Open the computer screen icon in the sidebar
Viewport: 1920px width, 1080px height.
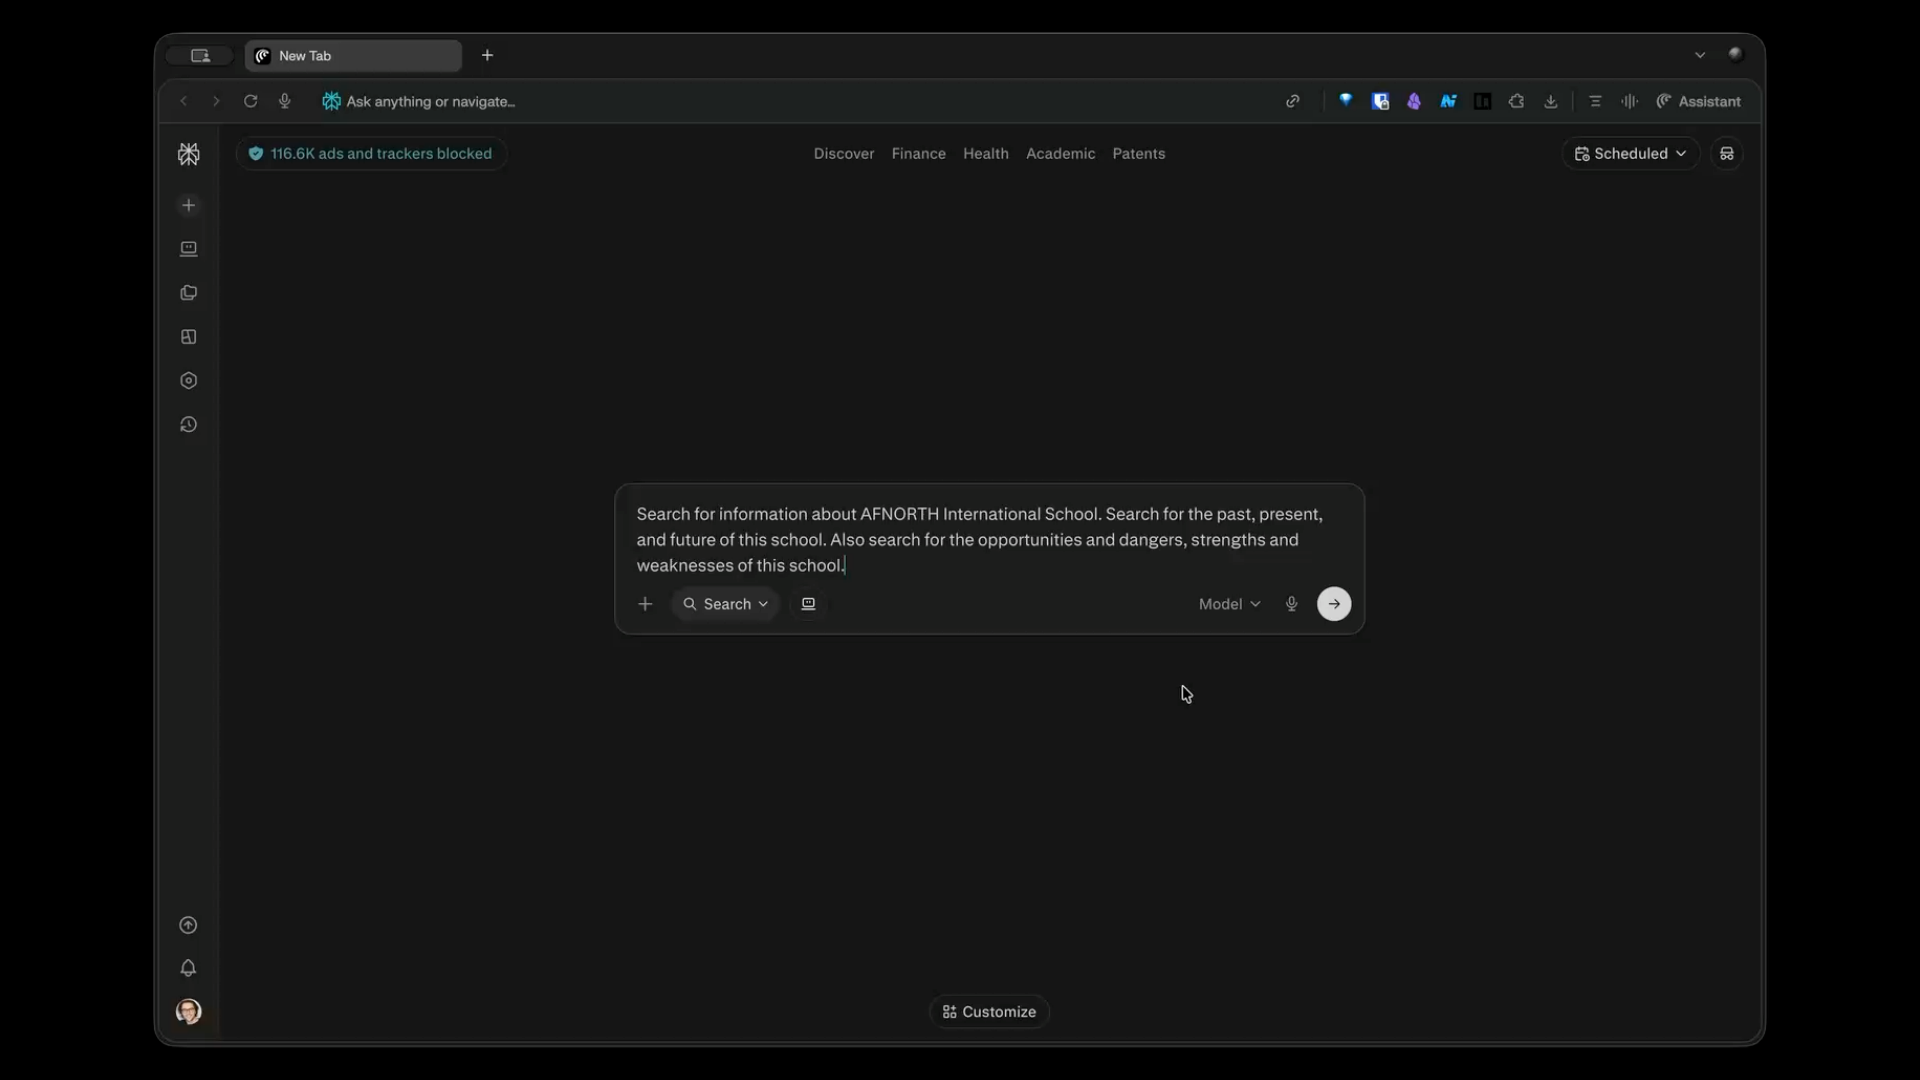[188, 249]
